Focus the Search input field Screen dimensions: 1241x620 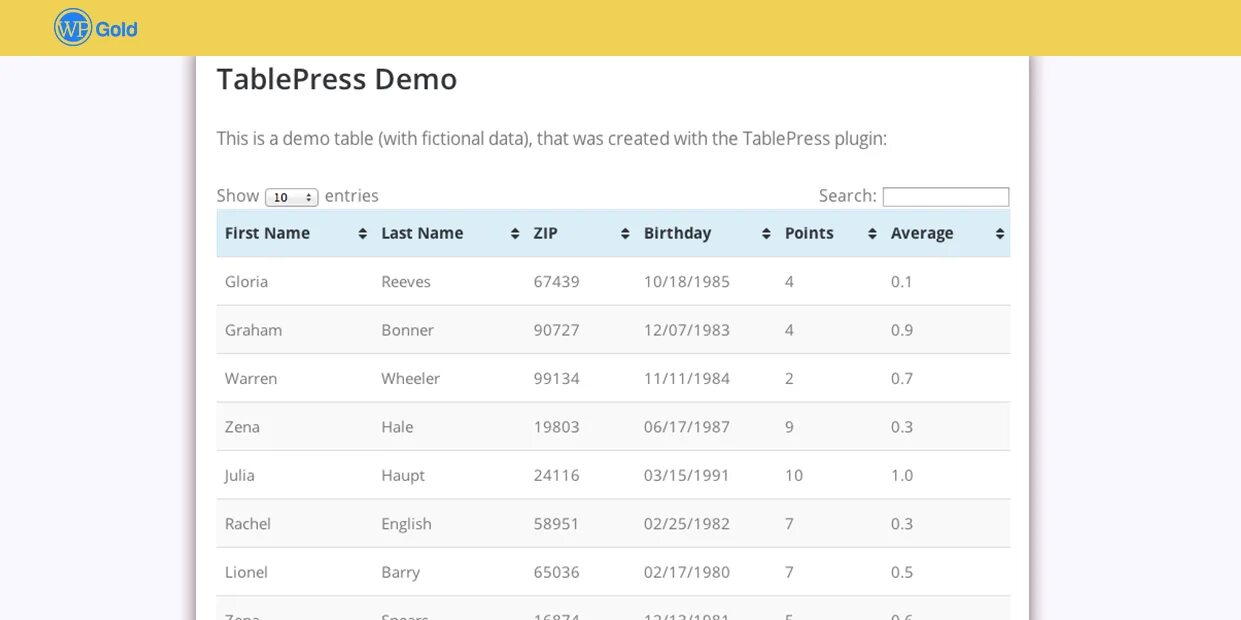[x=945, y=197]
